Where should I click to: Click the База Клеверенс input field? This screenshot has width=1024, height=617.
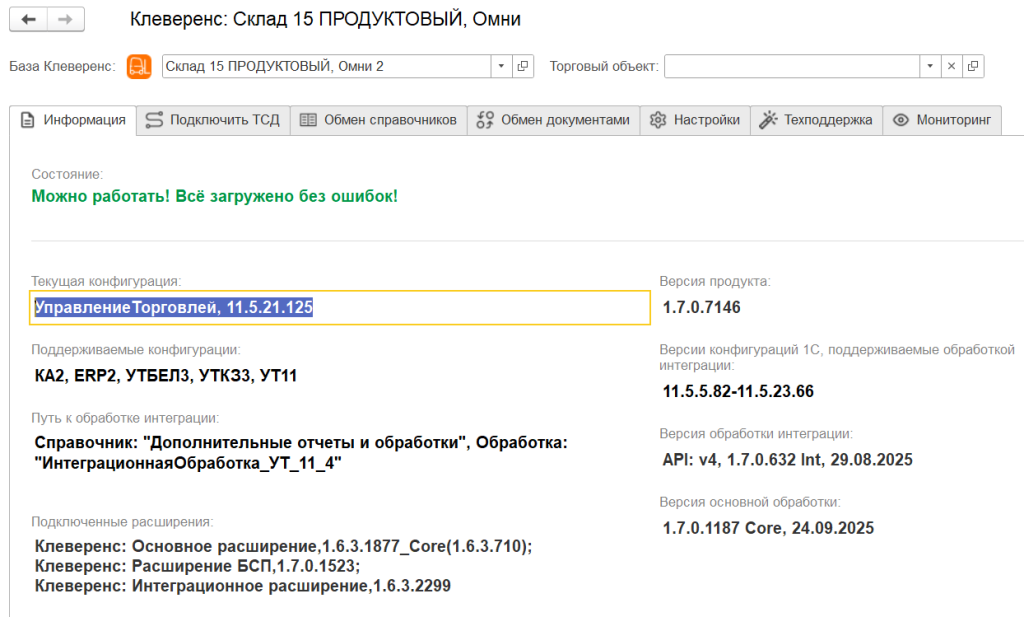325,66
